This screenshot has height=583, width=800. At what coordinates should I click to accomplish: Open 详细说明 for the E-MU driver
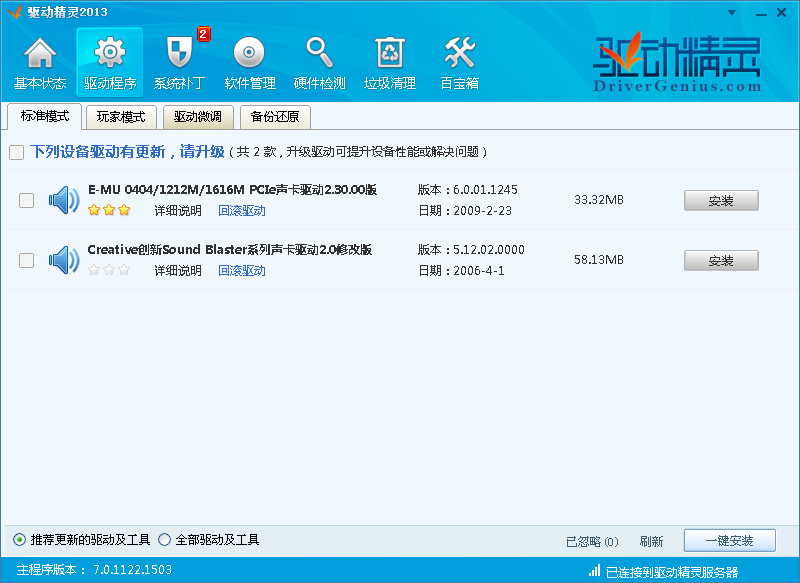[178, 211]
